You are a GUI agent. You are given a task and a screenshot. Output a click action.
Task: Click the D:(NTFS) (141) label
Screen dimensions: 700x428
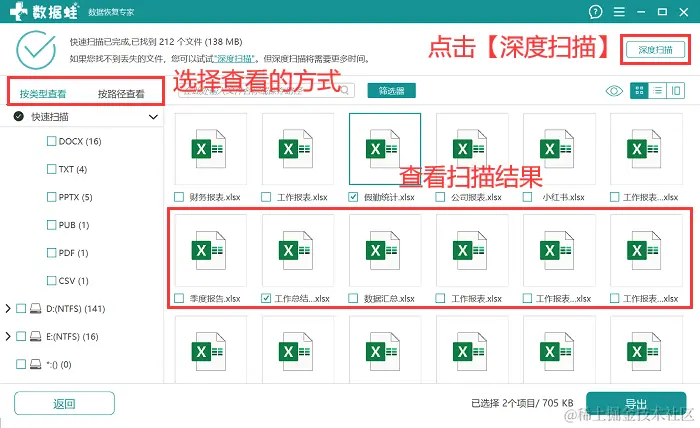[x=75, y=309]
